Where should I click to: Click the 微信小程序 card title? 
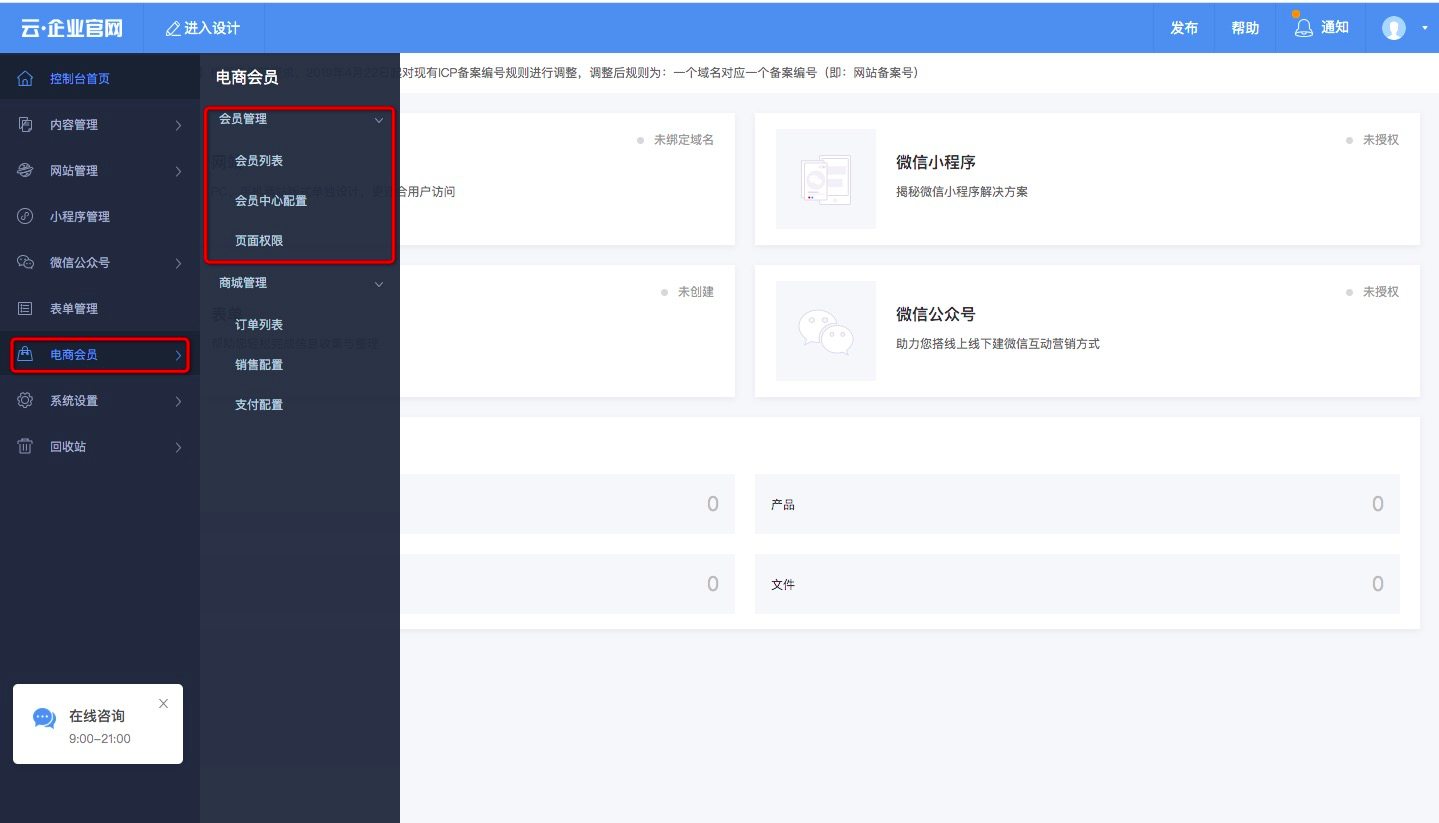(x=936, y=162)
